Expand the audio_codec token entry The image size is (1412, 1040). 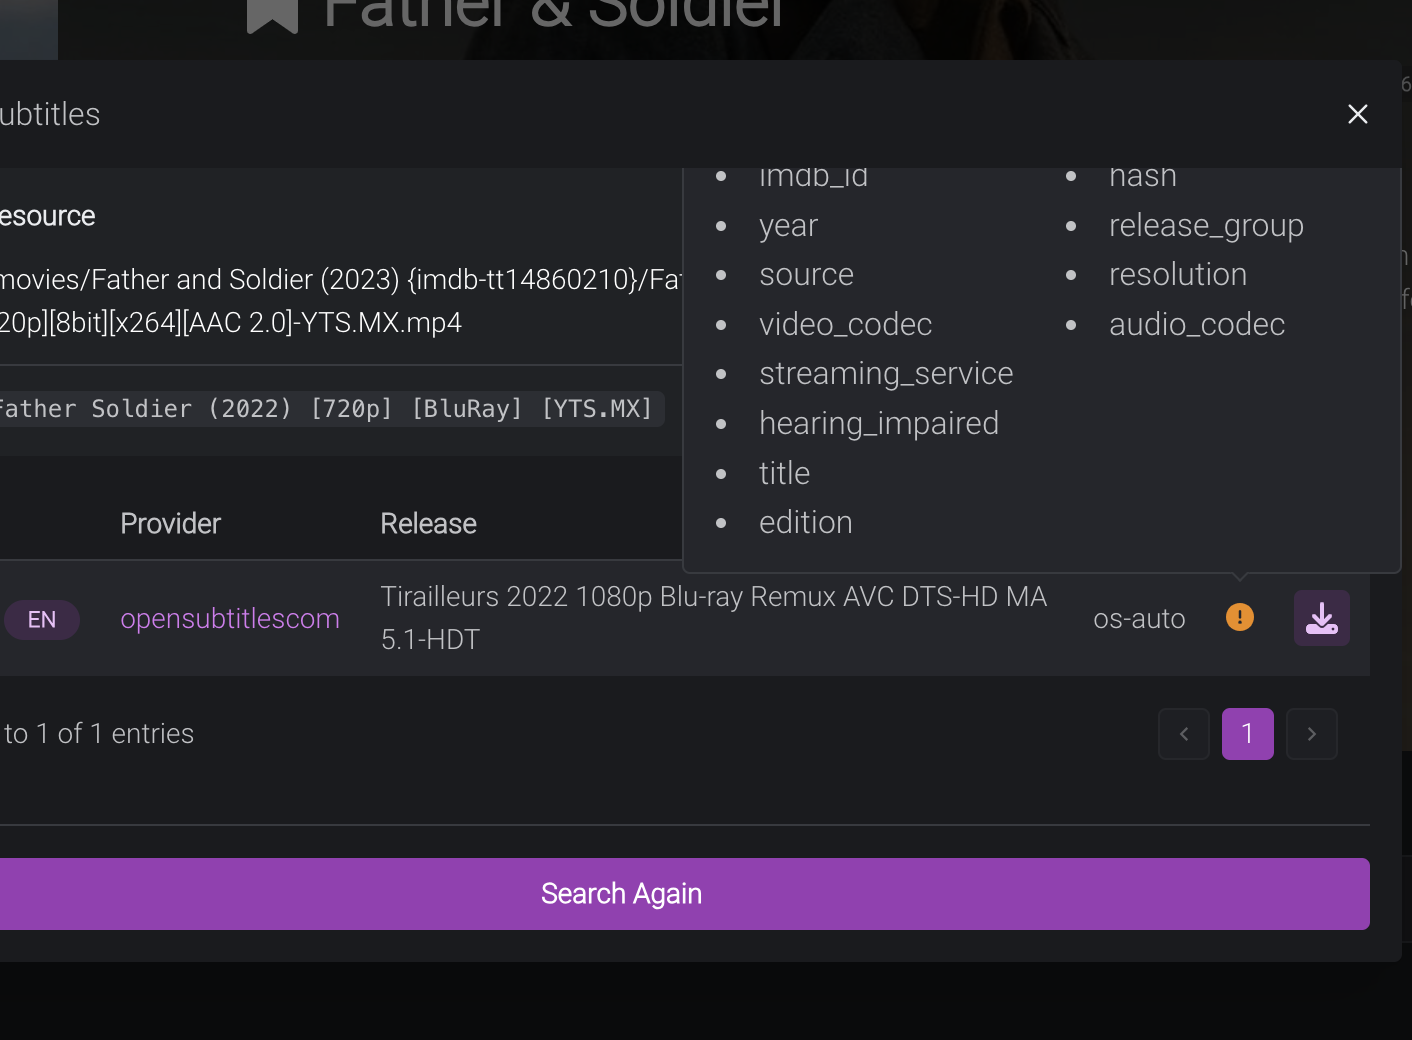[x=1197, y=324]
